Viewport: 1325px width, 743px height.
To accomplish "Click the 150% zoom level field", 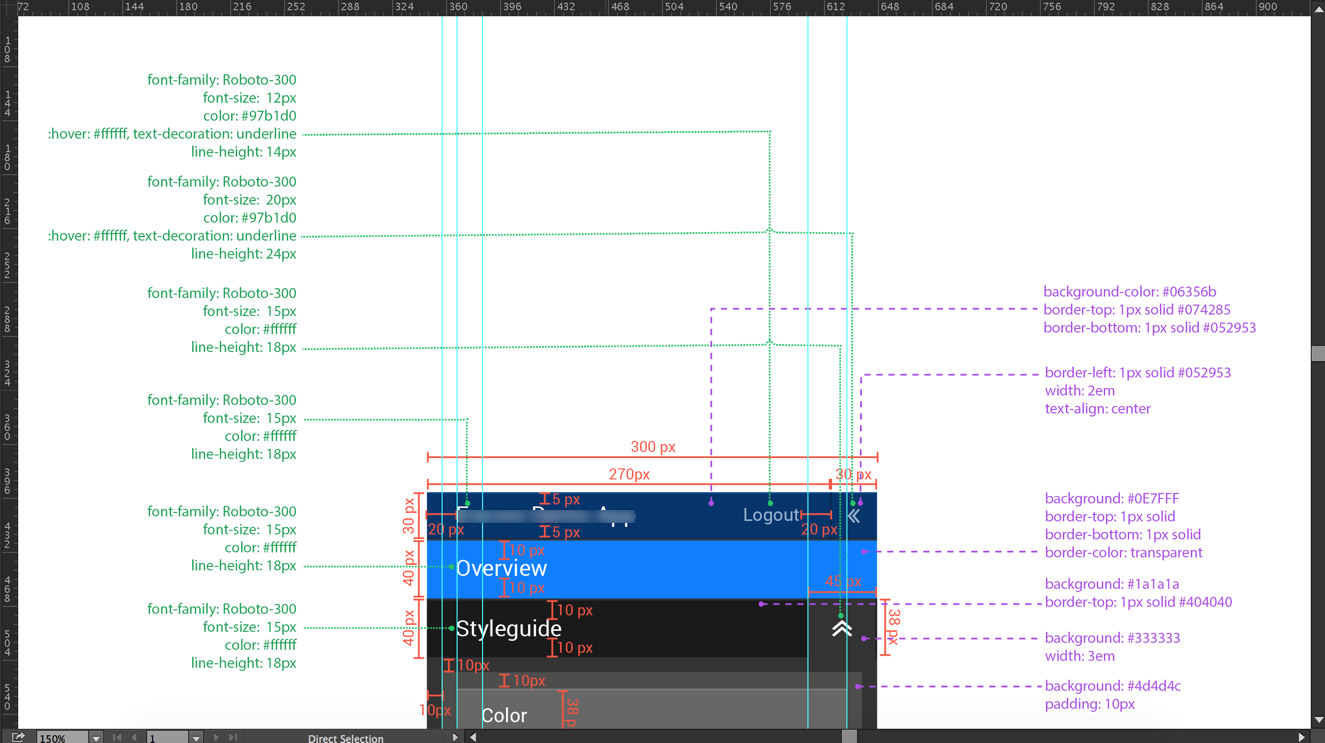I will click(63, 737).
